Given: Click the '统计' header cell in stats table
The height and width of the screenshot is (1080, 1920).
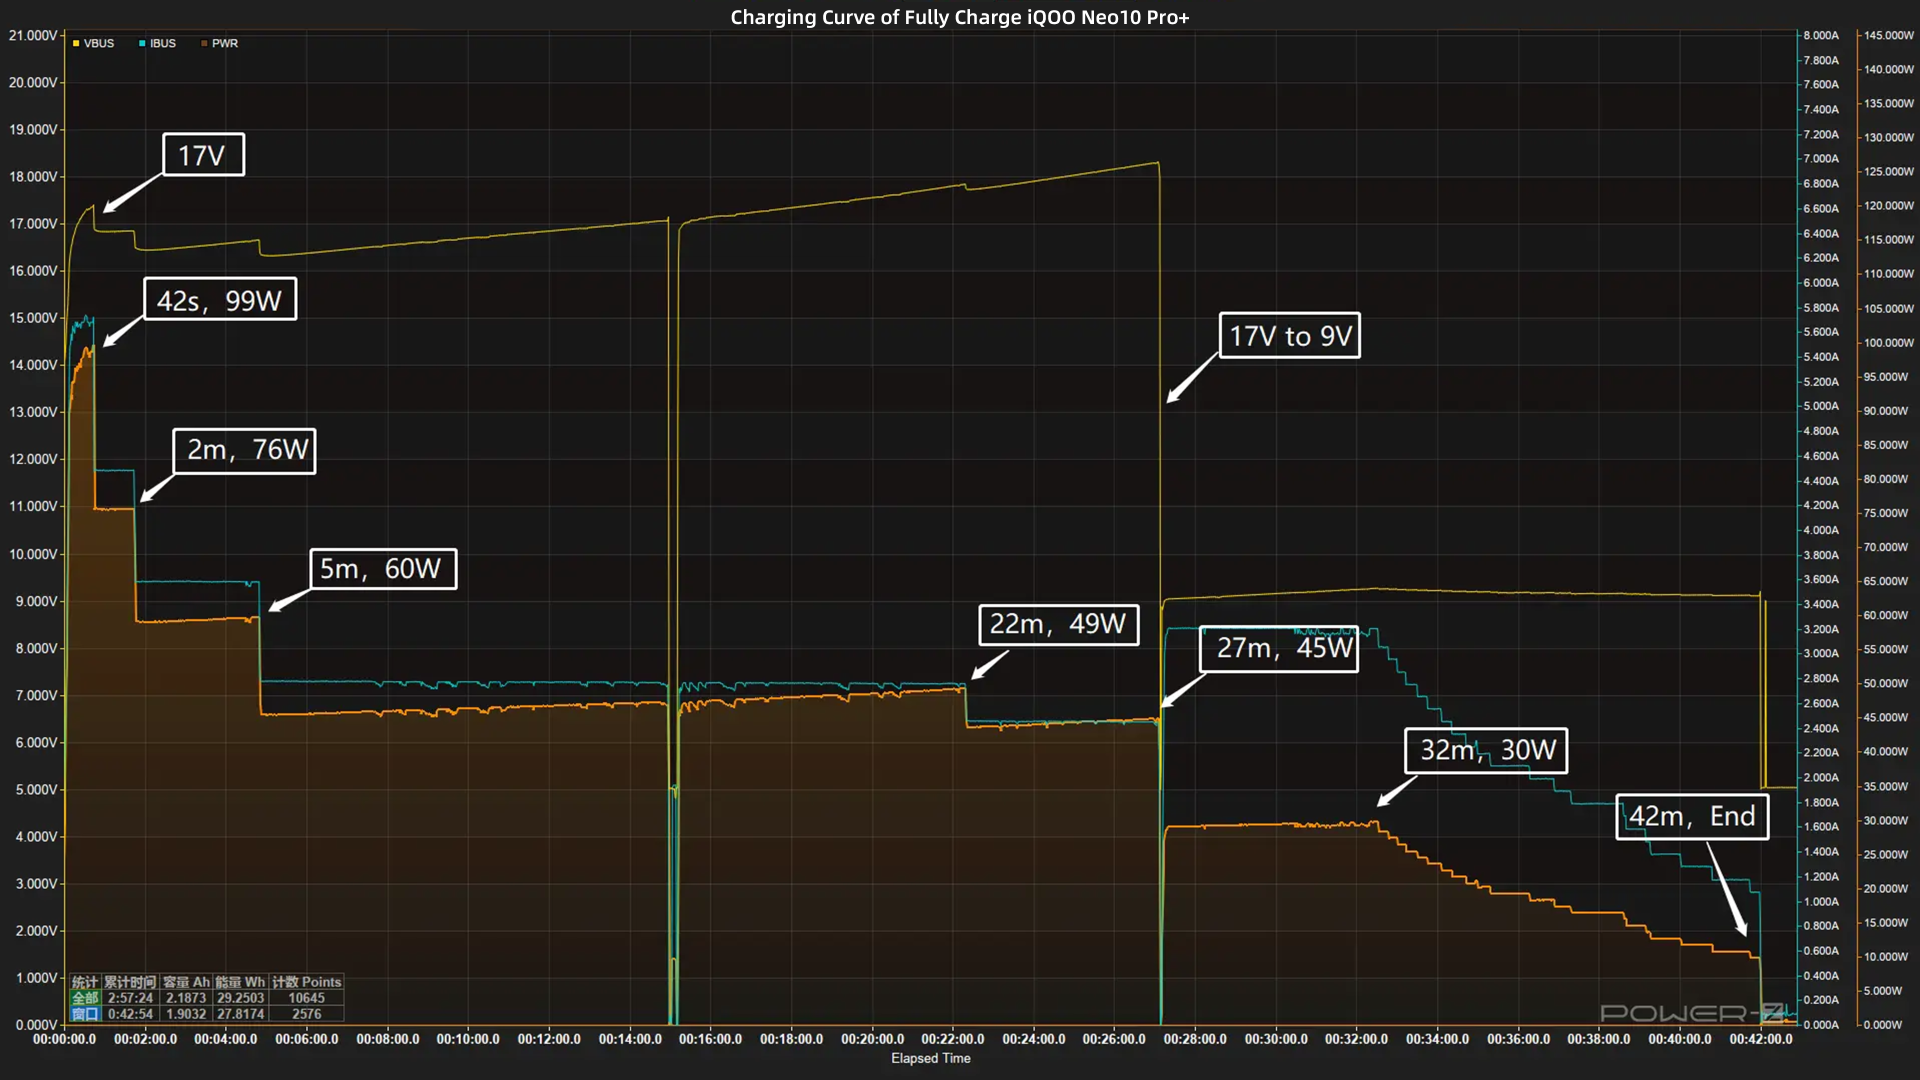Looking at the screenshot, I should click(x=85, y=982).
